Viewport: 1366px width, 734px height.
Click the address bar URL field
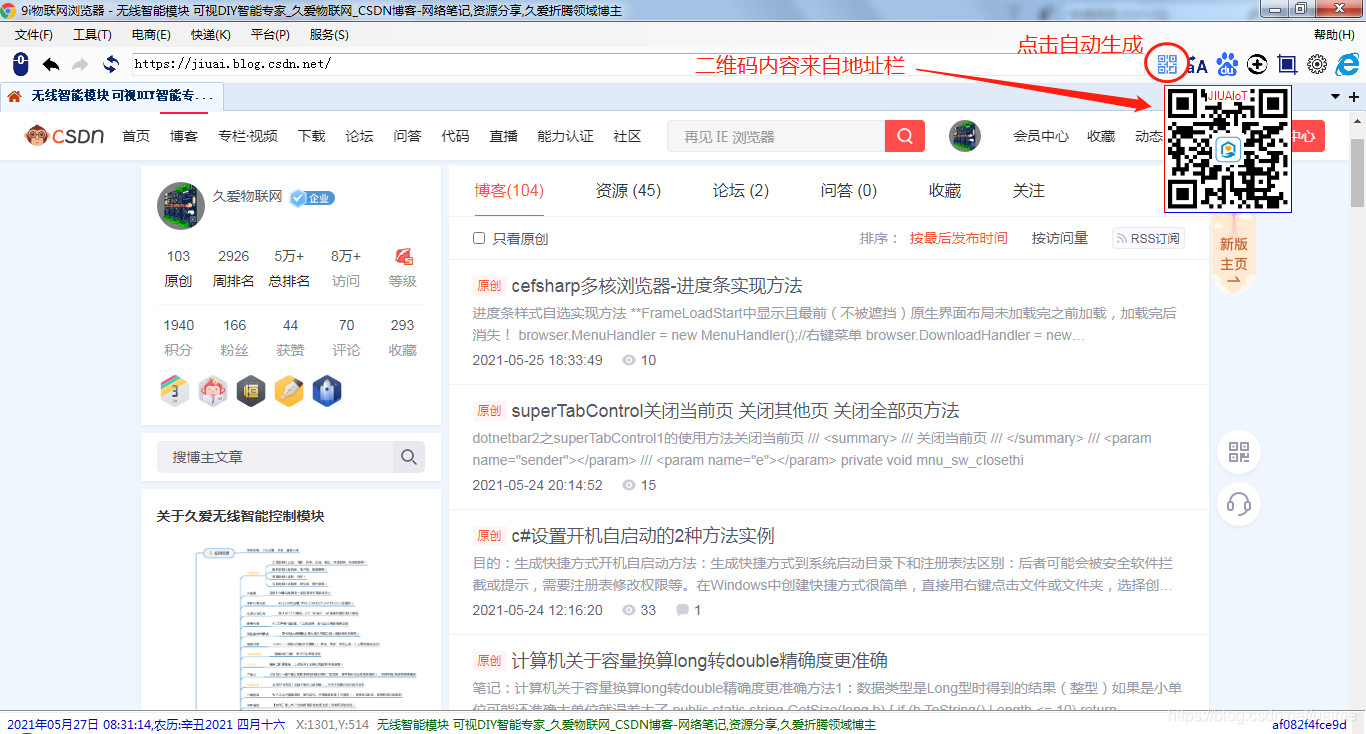point(636,64)
